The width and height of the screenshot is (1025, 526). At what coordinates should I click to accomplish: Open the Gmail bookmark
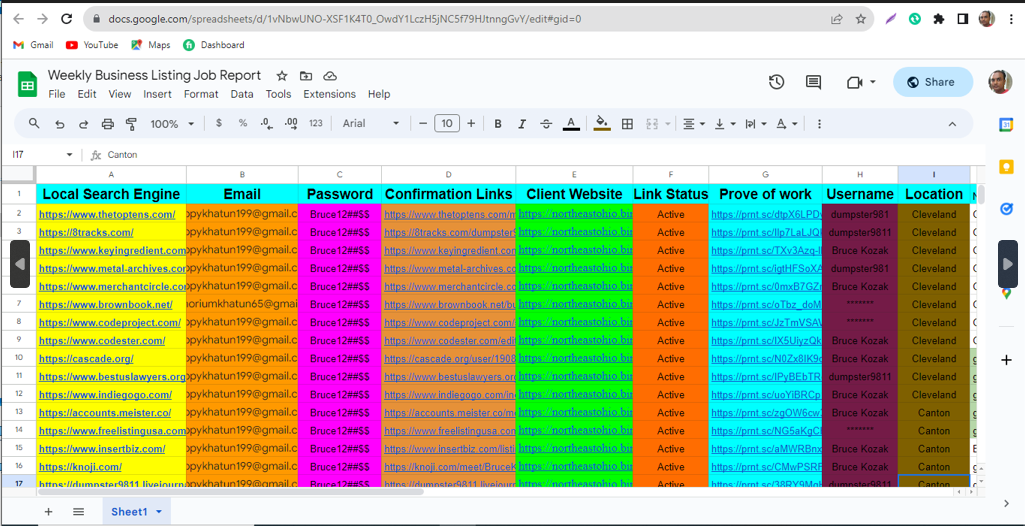pyautogui.click(x=33, y=44)
